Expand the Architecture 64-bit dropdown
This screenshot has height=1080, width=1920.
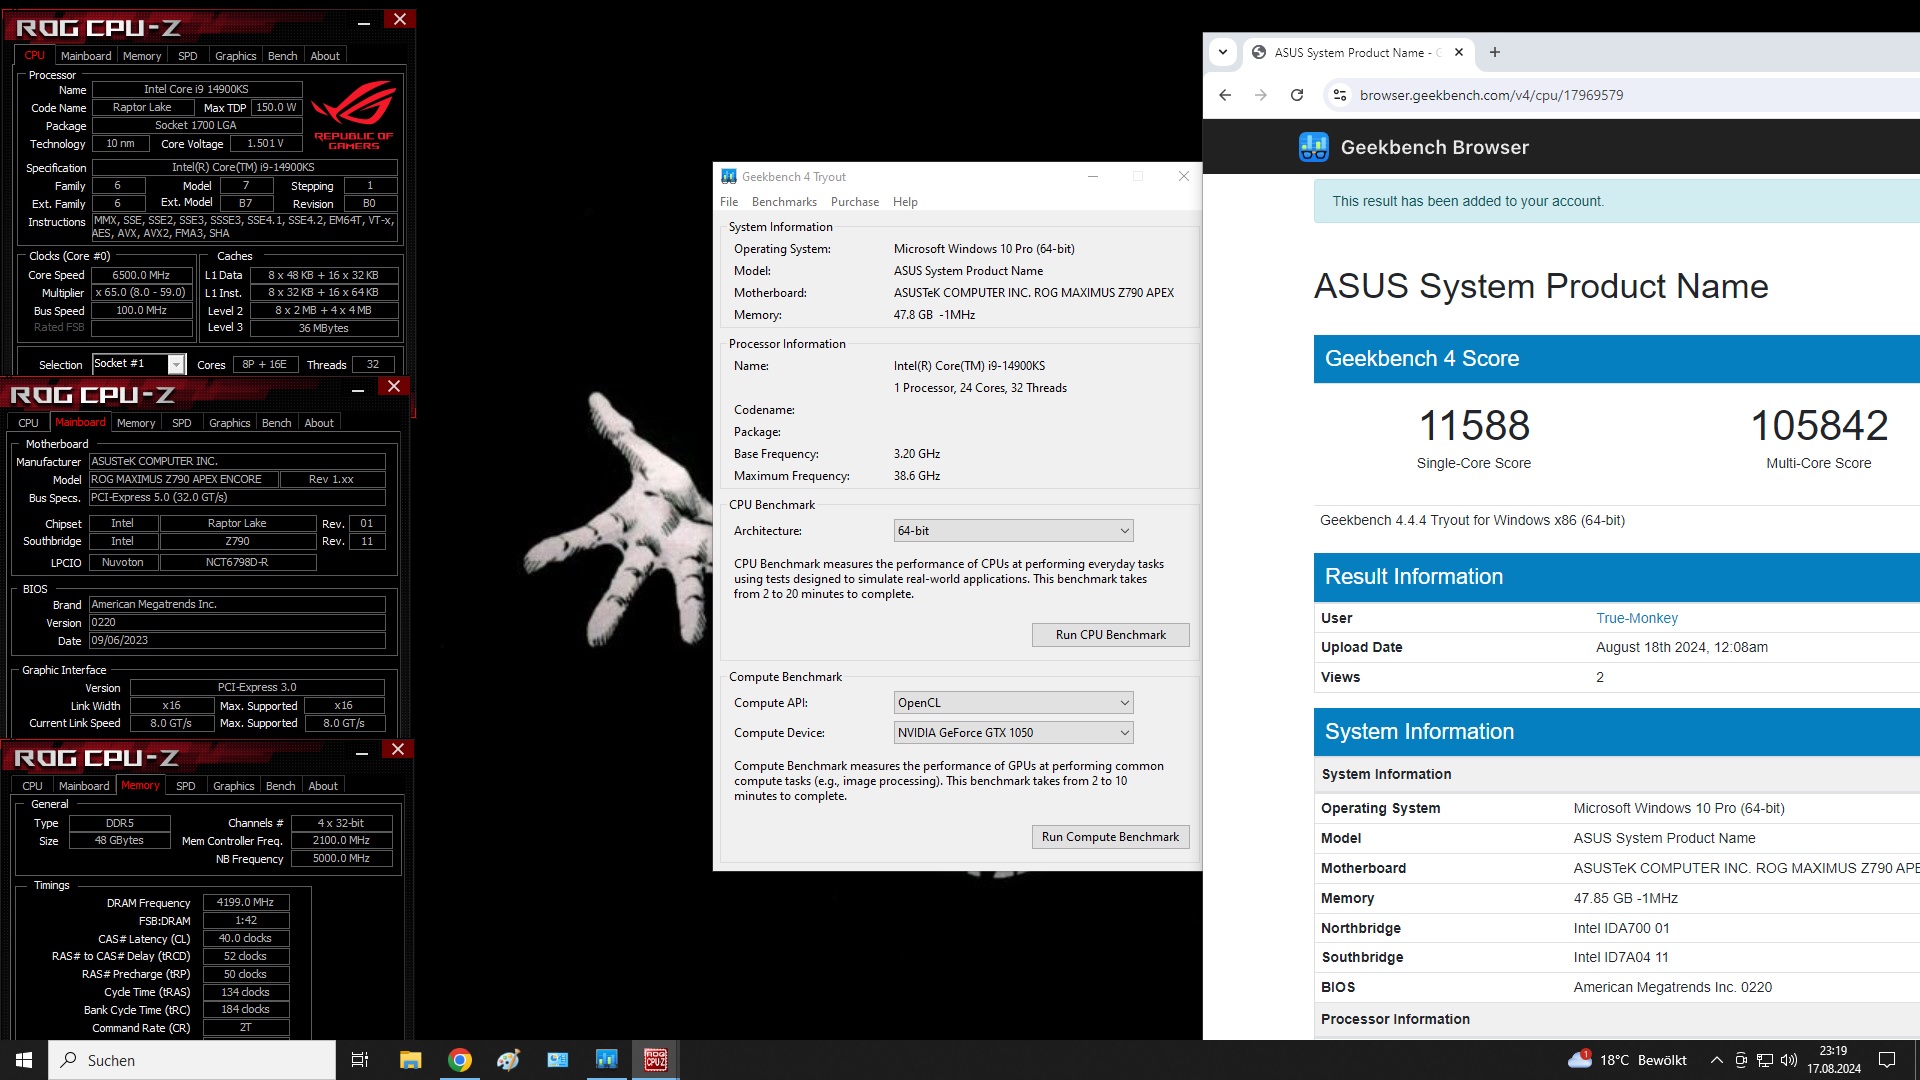pyautogui.click(x=1013, y=531)
